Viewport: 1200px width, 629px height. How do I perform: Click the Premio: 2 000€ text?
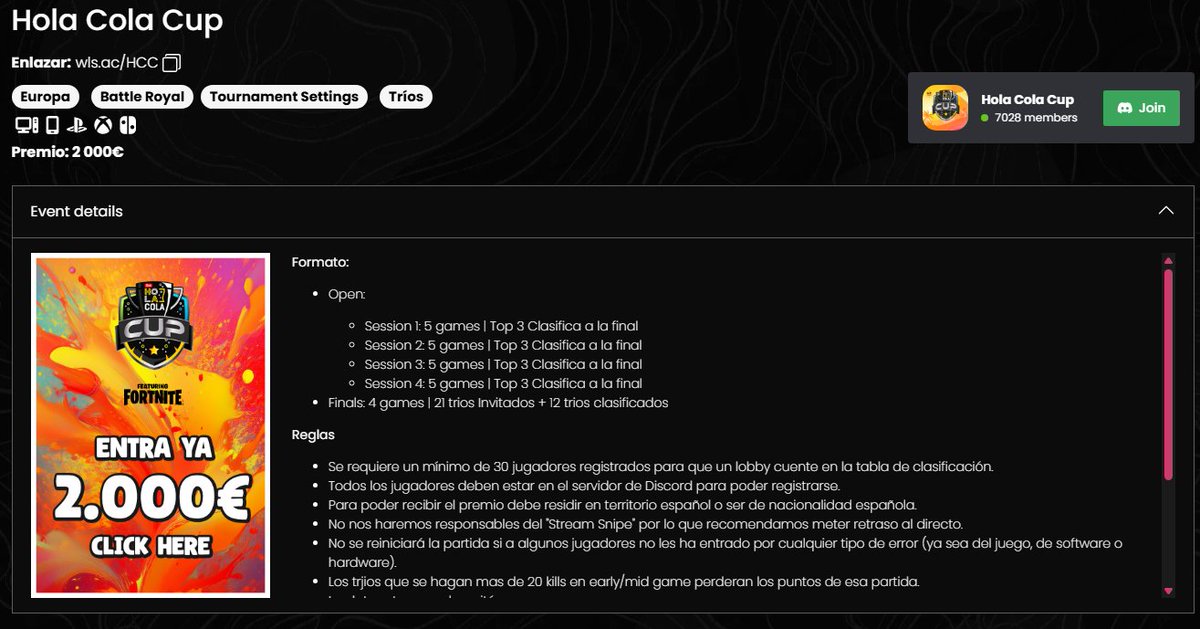(x=67, y=153)
